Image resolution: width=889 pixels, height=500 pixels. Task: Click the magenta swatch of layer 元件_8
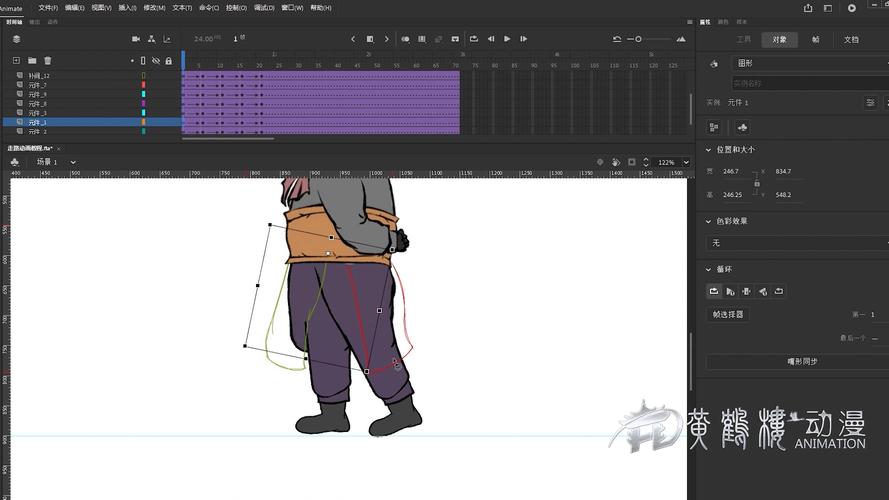click(x=143, y=103)
